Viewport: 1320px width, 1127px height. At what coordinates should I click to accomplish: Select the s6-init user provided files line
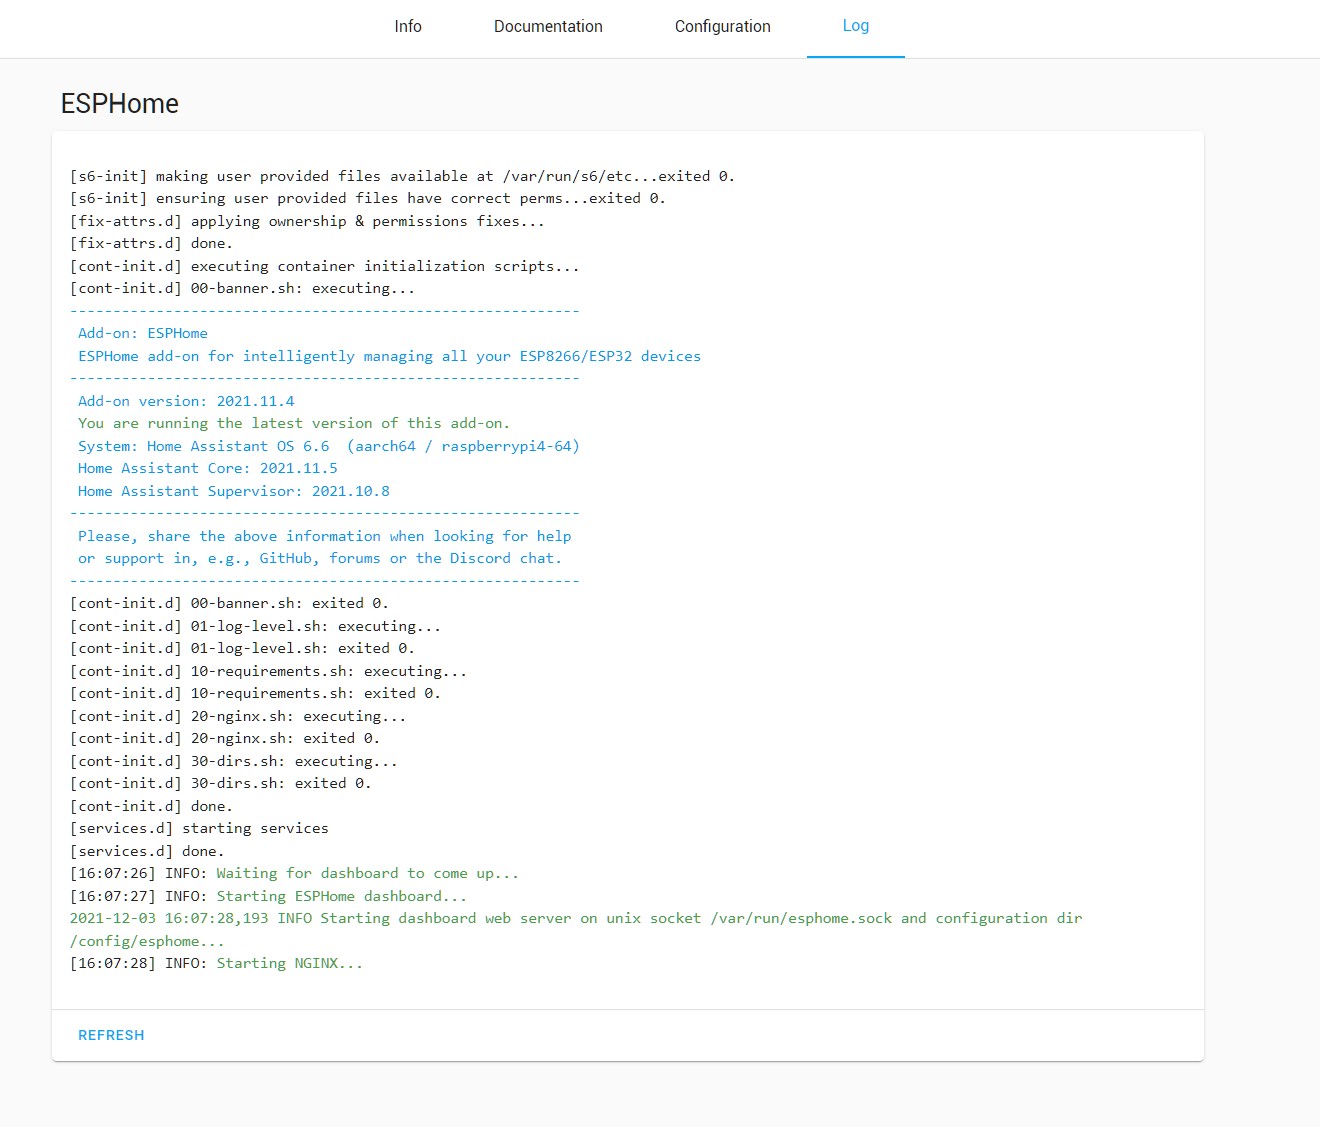tap(400, 175)
